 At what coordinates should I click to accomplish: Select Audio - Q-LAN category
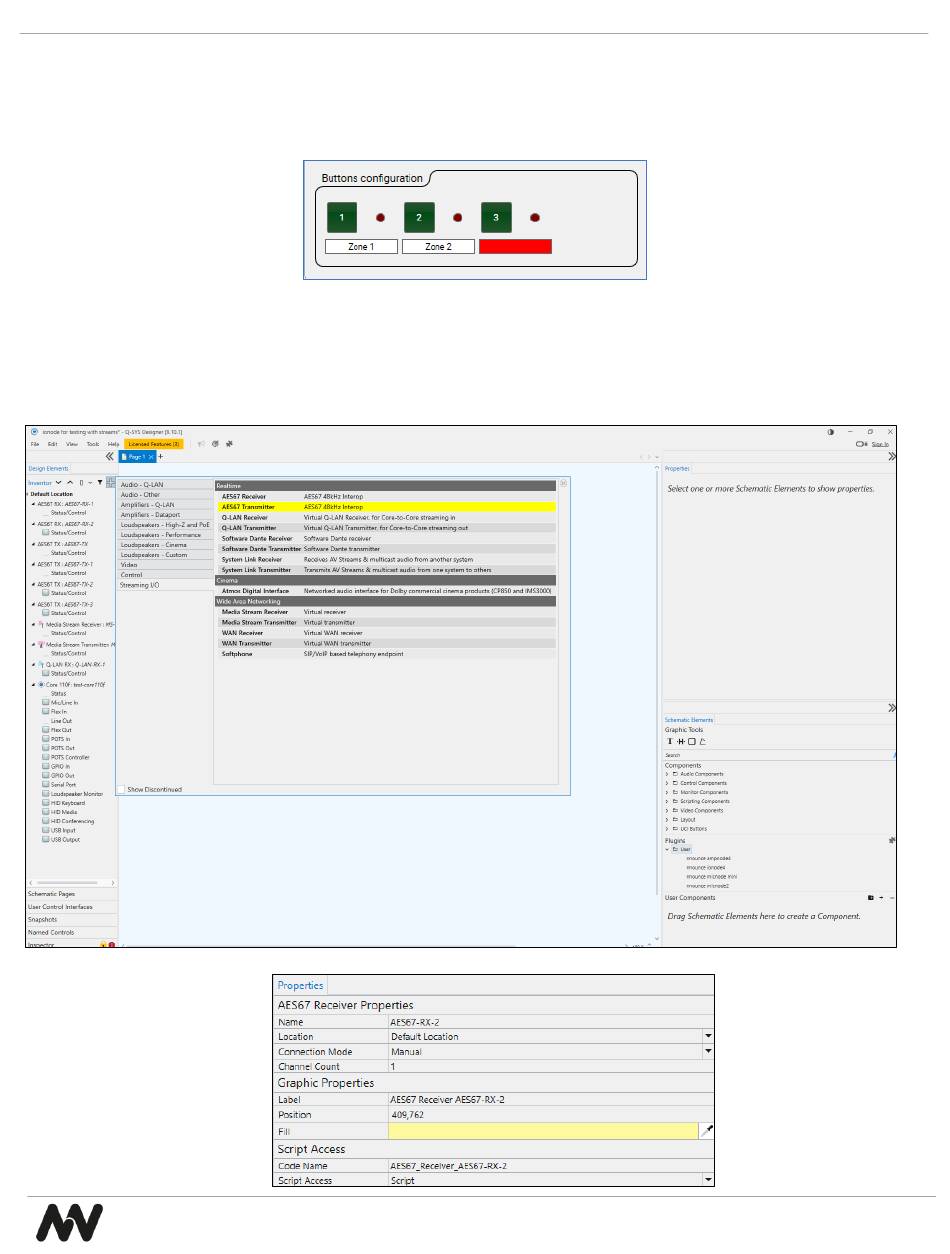click(x=165, y=485)
